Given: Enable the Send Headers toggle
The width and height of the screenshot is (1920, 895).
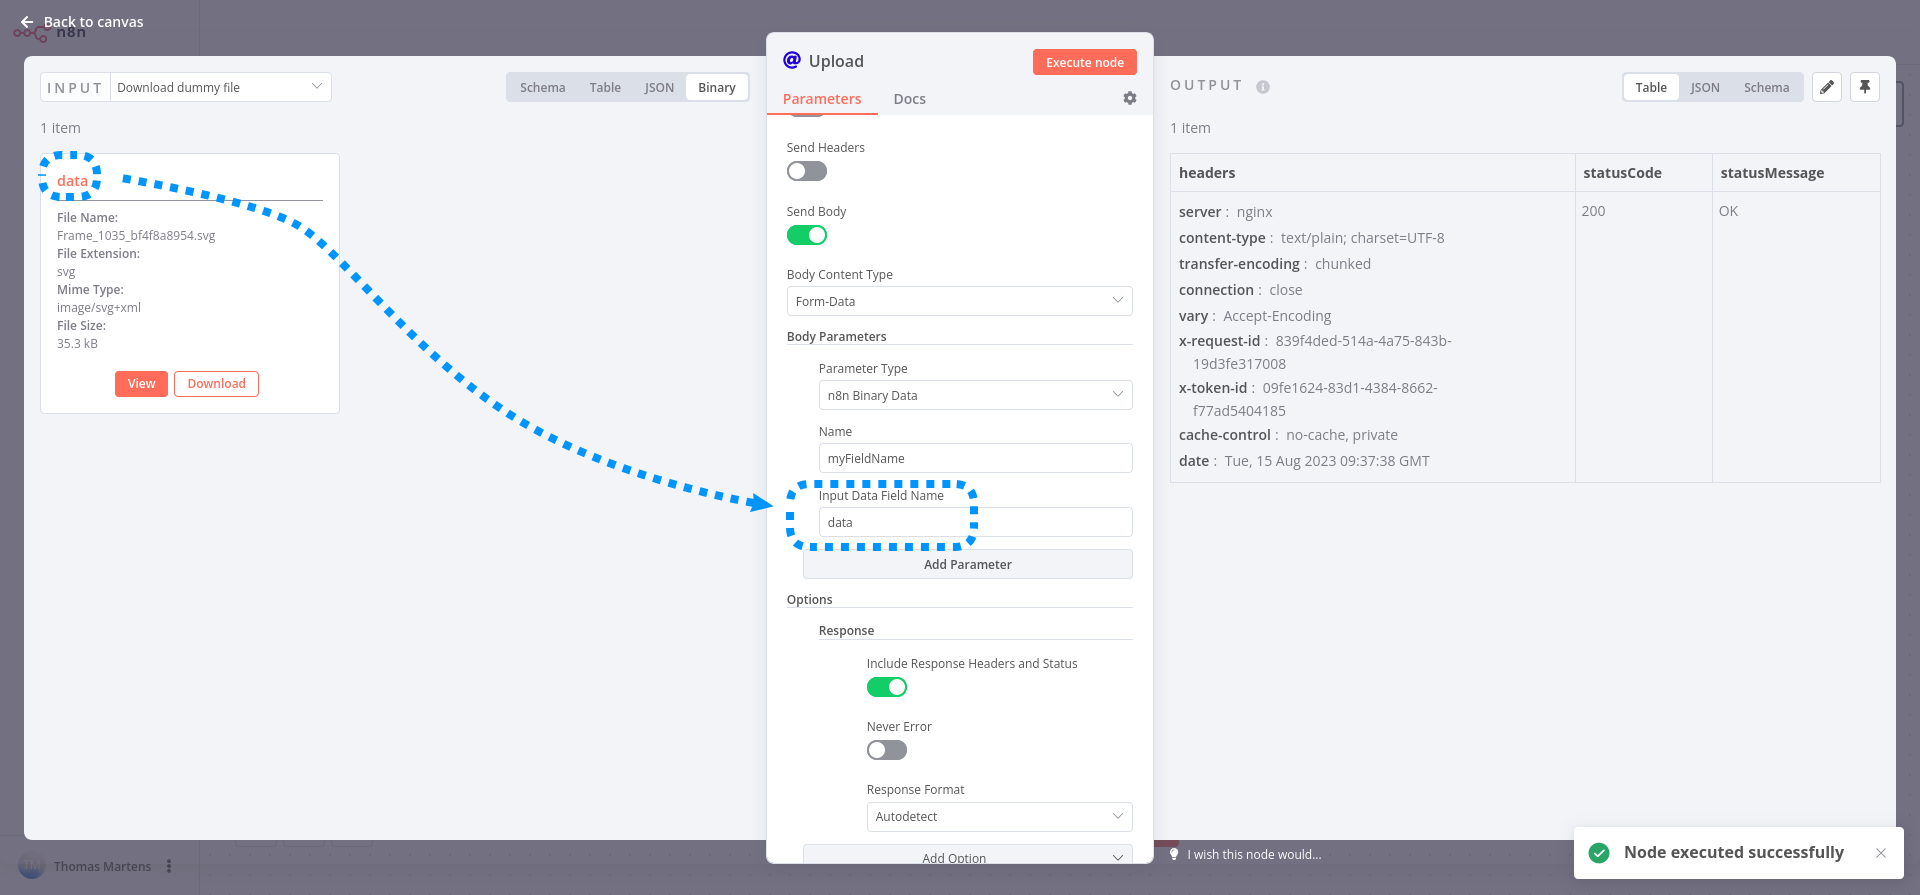Looking at the screenshot, I should click(x=806, y=171).
